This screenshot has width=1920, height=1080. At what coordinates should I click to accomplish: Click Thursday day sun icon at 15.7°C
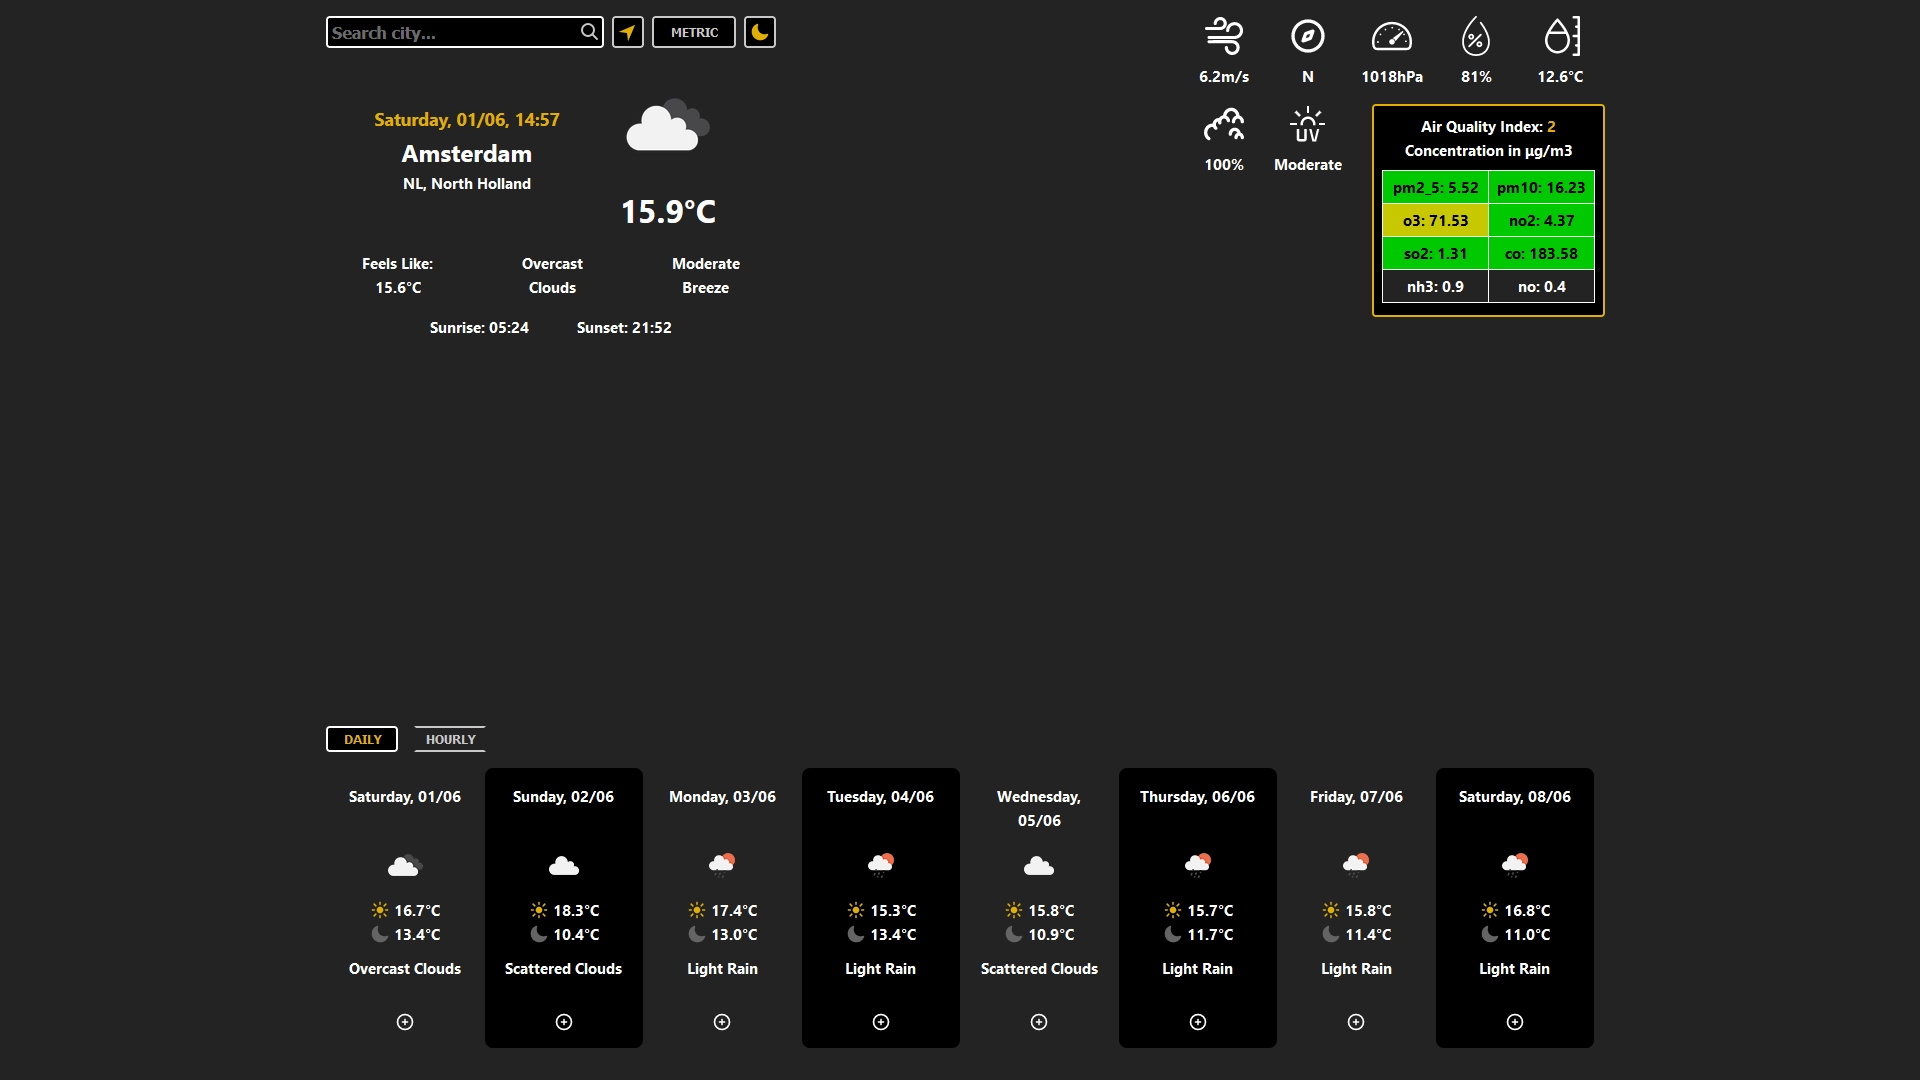click(1173, 910)
